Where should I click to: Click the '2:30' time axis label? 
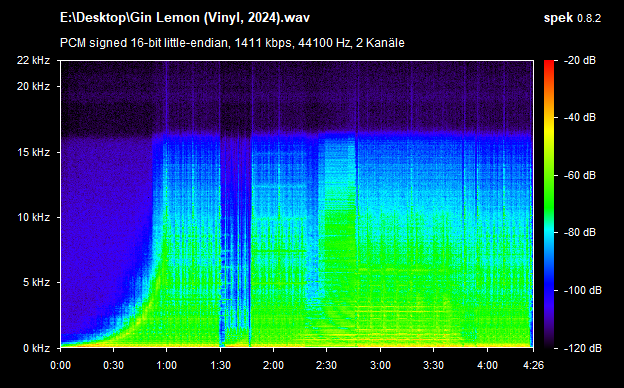[327, 365]
